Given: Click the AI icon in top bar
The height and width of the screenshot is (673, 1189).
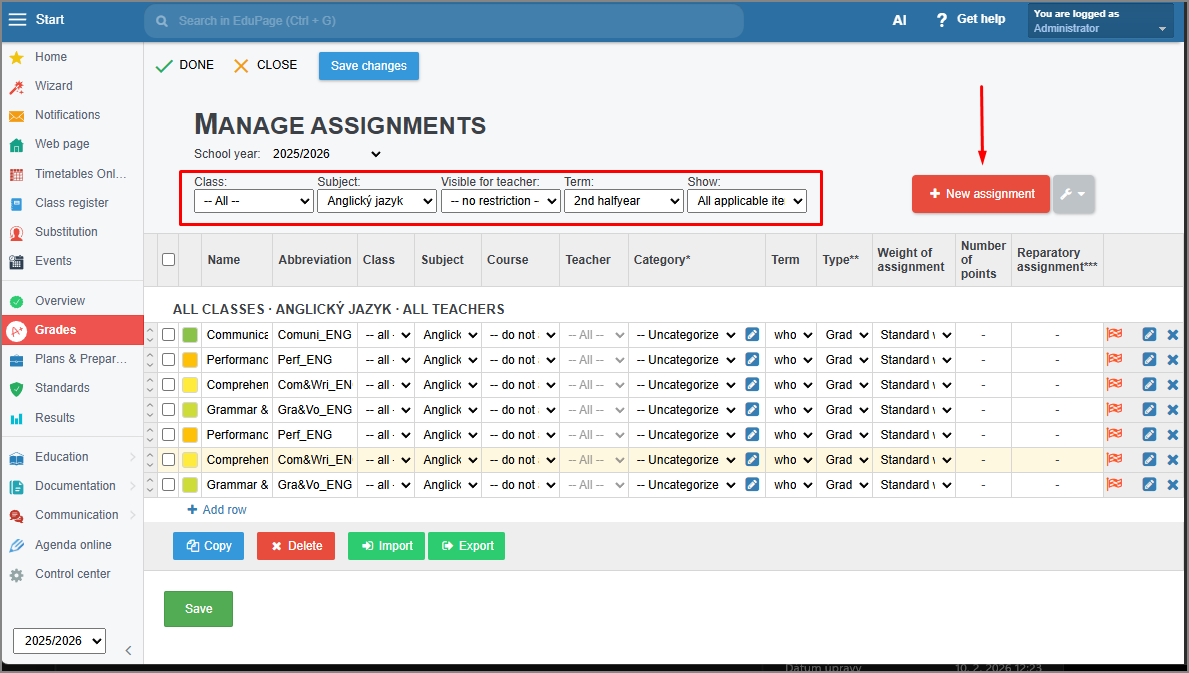Looking at the screenshot, I should point(899,20).
